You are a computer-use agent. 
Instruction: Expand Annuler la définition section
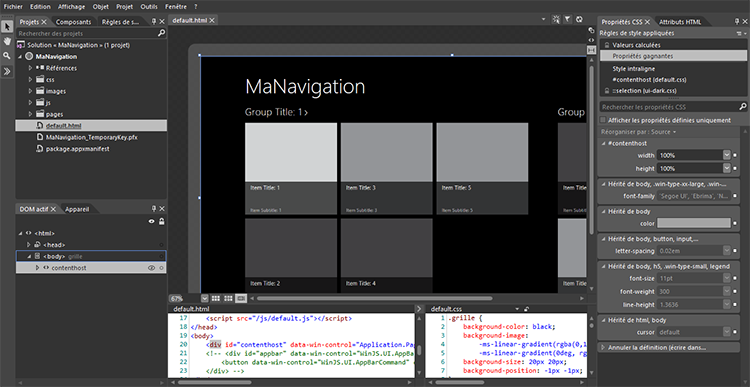click(603, 348)
